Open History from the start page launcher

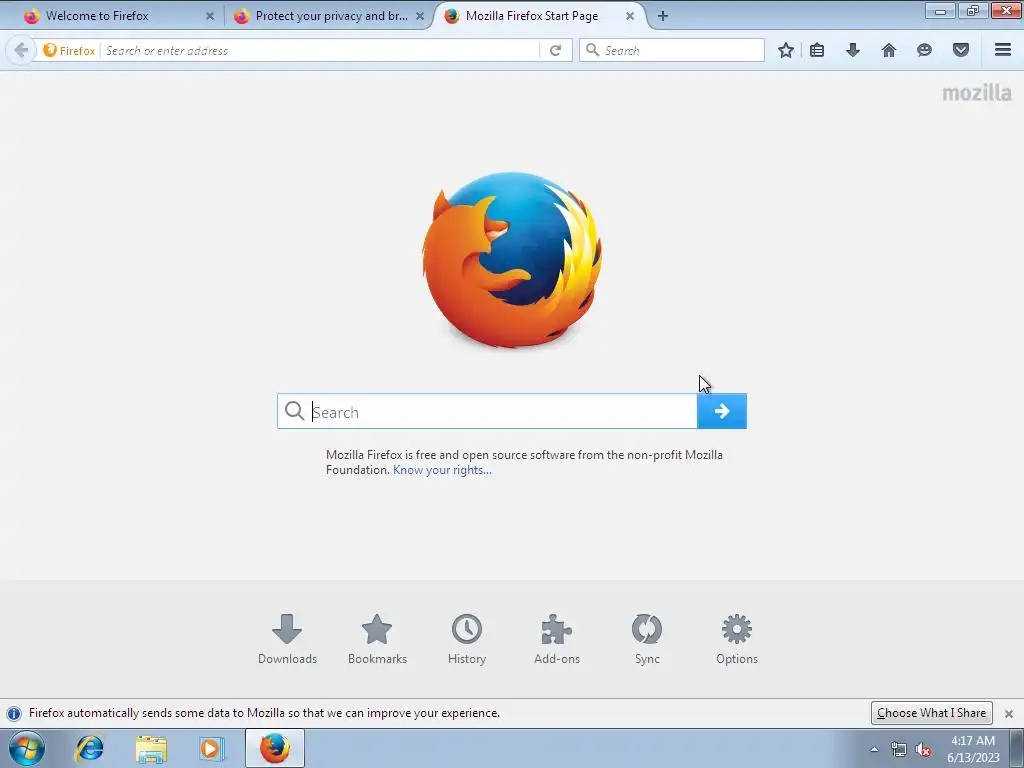click(x=467, y=639)
